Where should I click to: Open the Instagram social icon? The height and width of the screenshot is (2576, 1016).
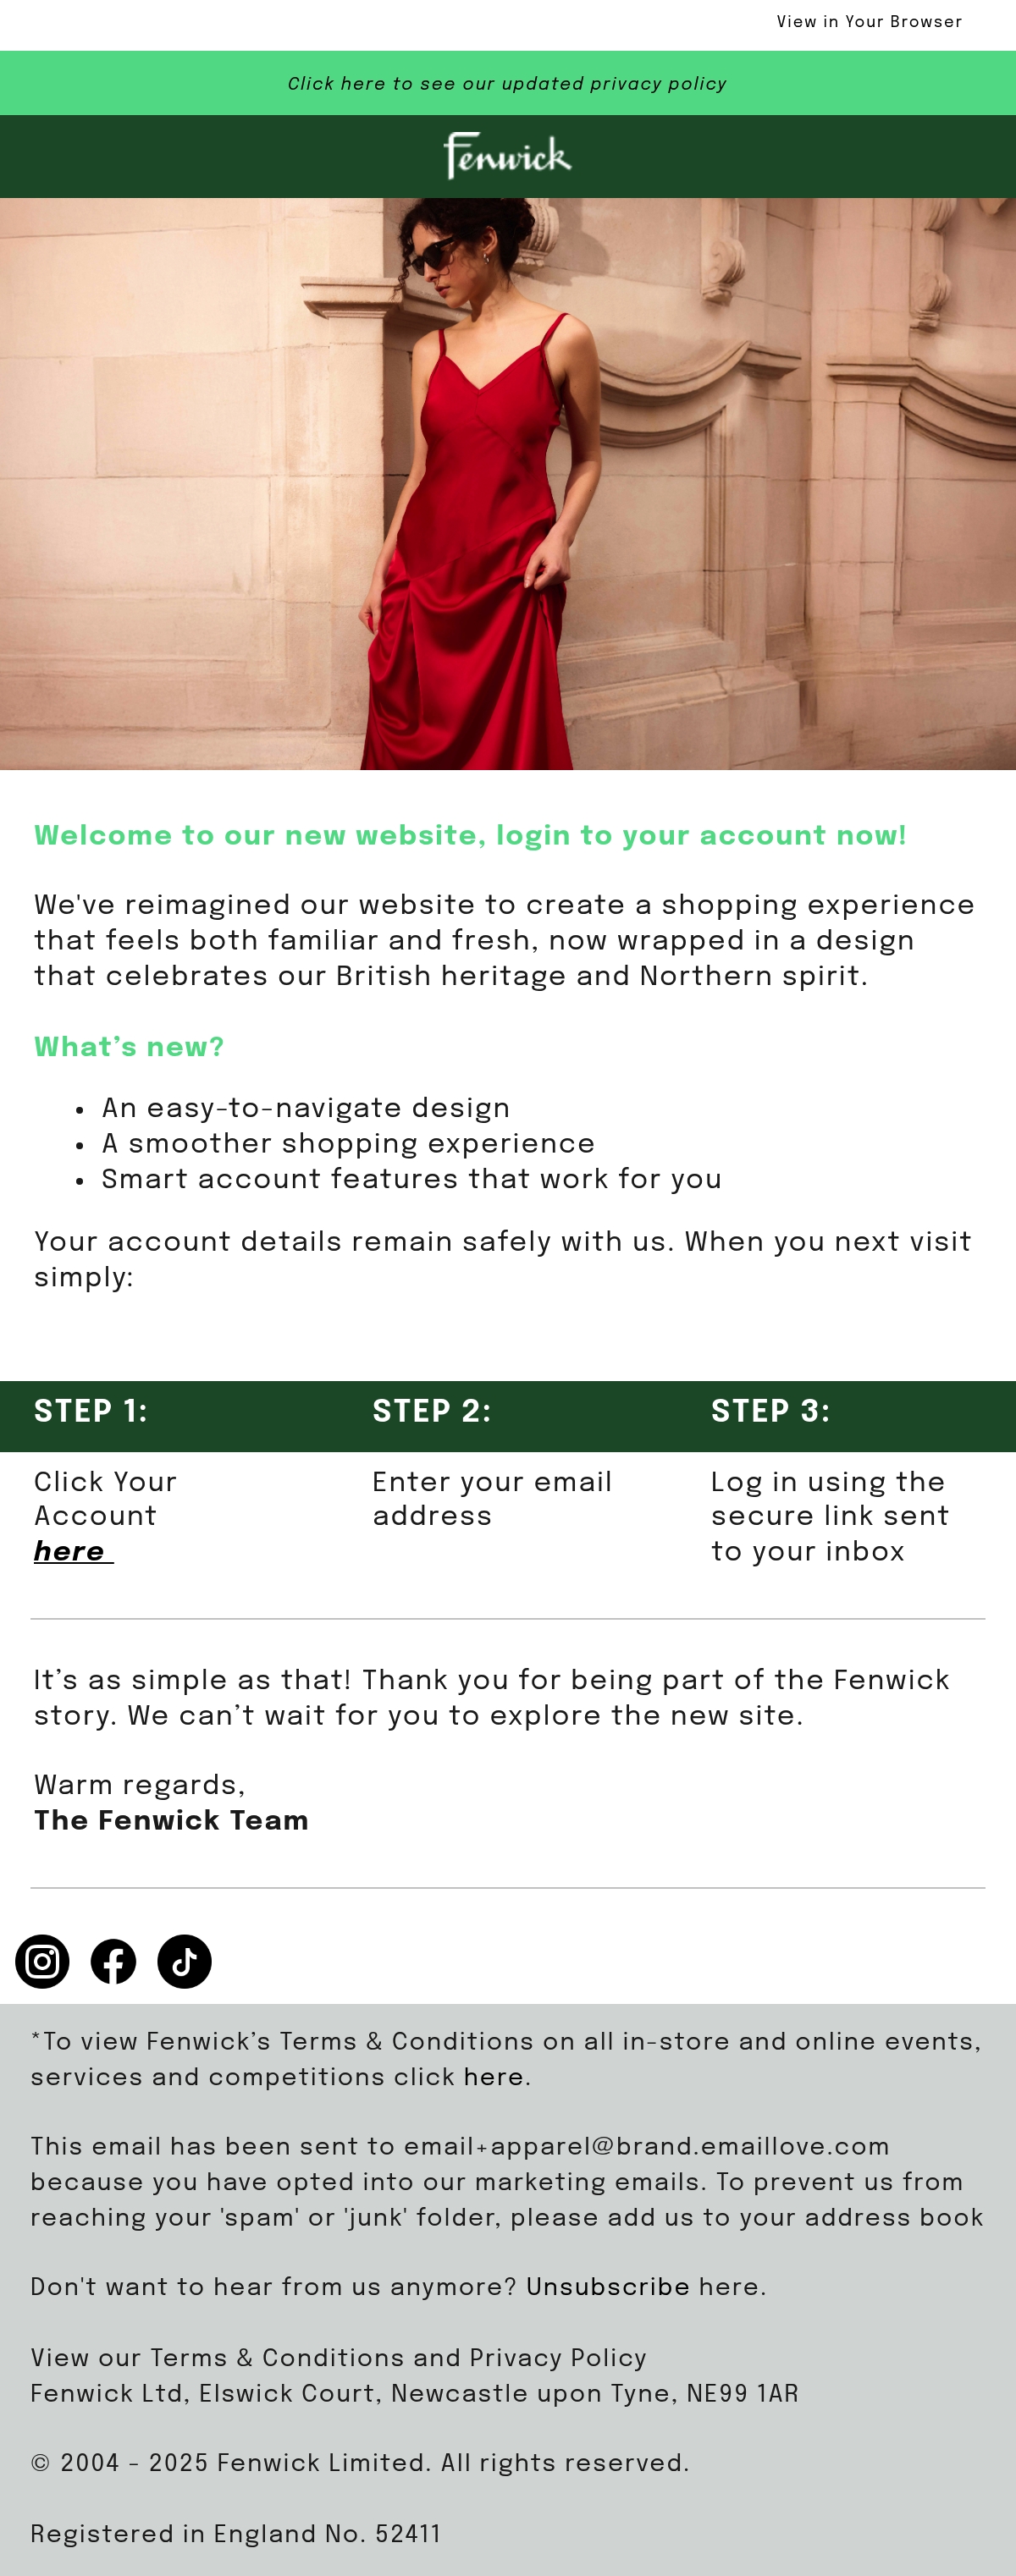click(x=42, y=1961)
